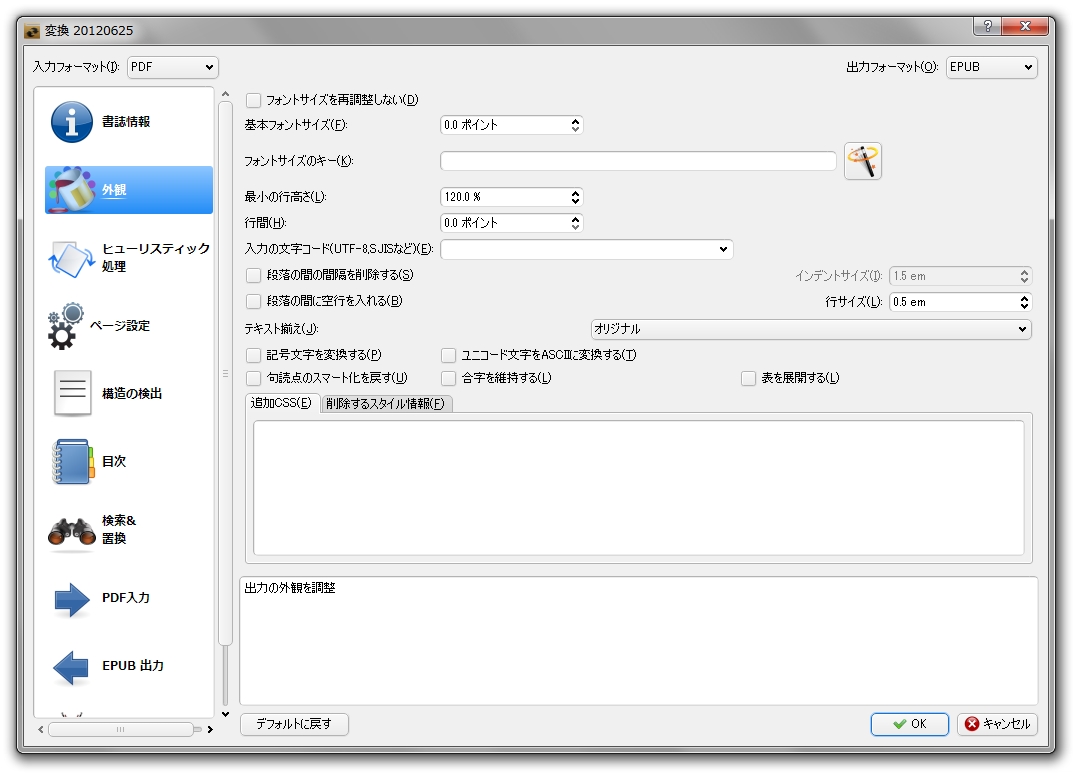
Task: Check 段落の間に空行を入れる
Action: (x=253, y=301)
